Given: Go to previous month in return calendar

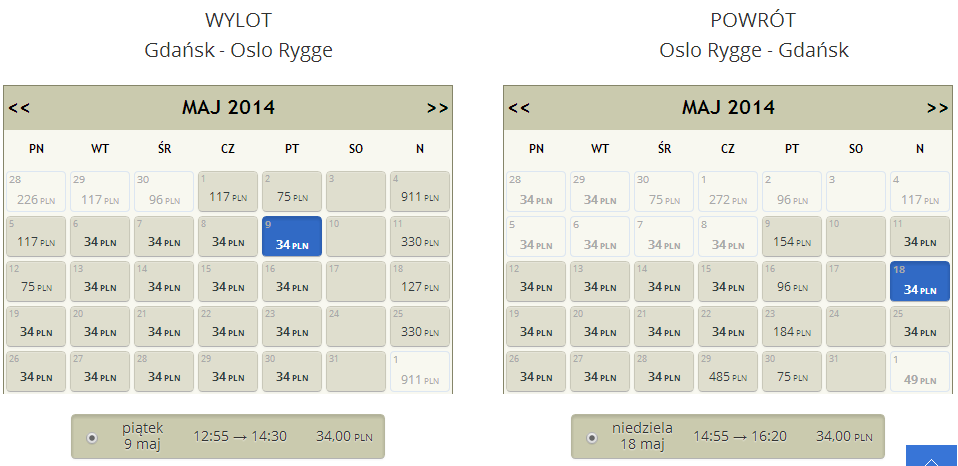Looking at the screenshot, I should coord(519,108).
